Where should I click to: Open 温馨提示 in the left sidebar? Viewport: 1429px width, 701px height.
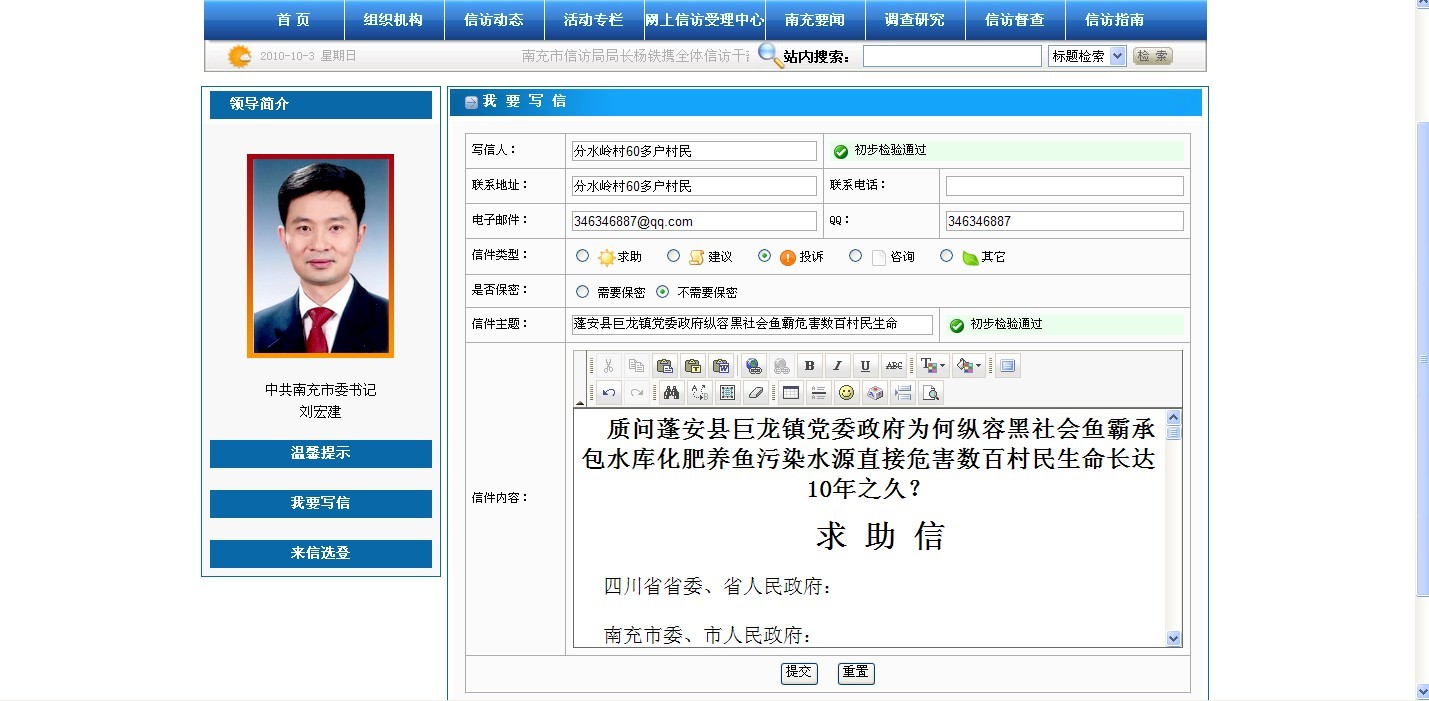coord(321,453)
